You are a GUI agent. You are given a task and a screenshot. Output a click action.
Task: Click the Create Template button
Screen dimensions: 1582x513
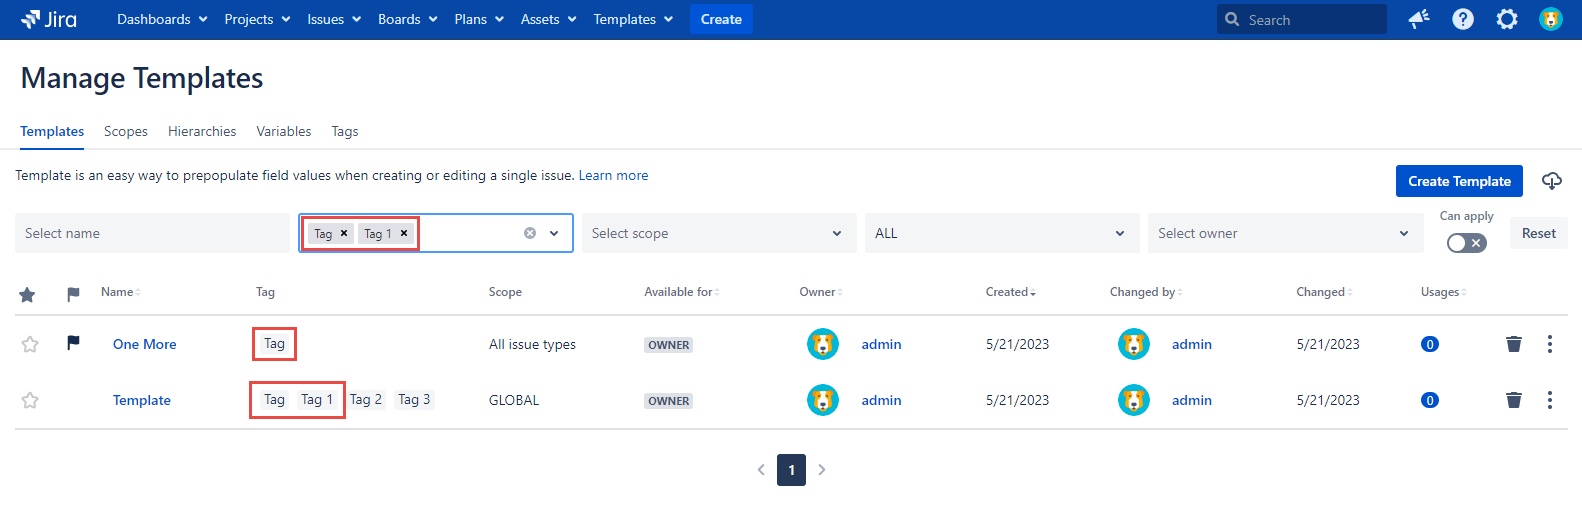[x=1459, y=181]
